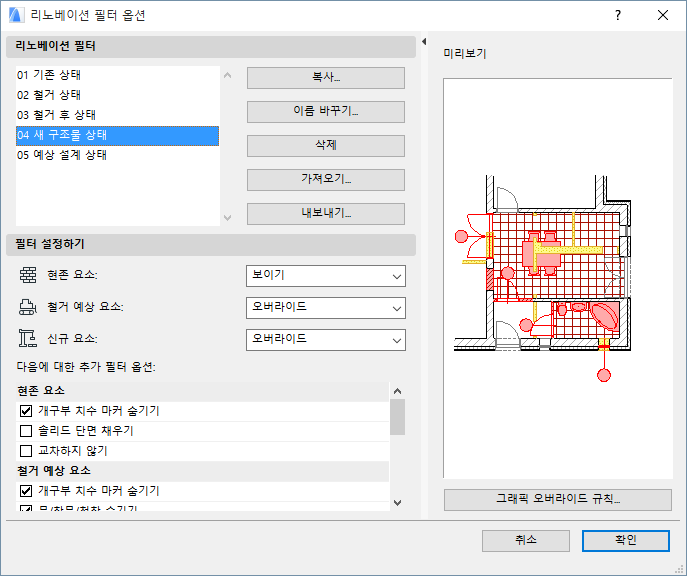
Task: Collapse preview panel with the black triangle arrow
Action: pos(424,42)
